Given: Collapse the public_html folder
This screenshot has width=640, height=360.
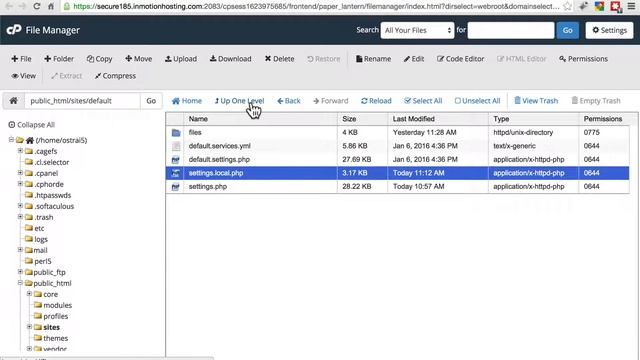Looking at the screenshot, I should tap(20, 283).
